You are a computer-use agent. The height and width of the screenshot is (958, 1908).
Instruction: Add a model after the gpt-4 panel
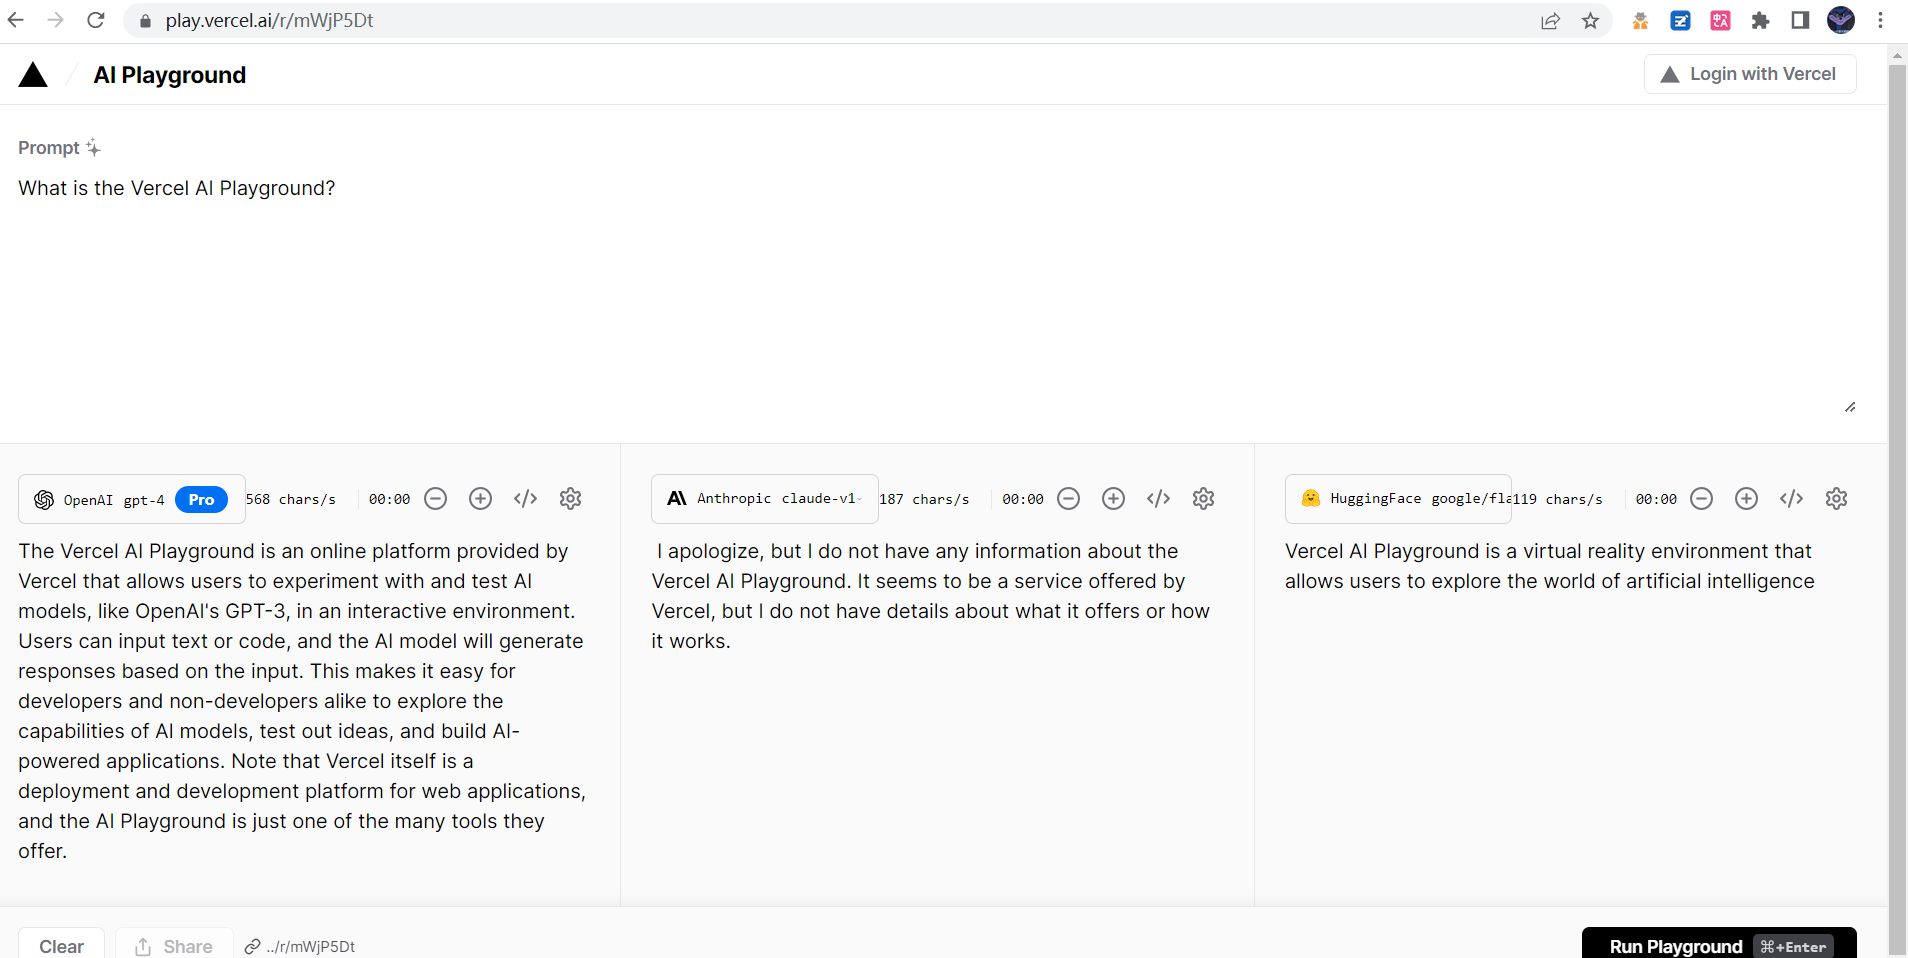(x=480, y=499)
